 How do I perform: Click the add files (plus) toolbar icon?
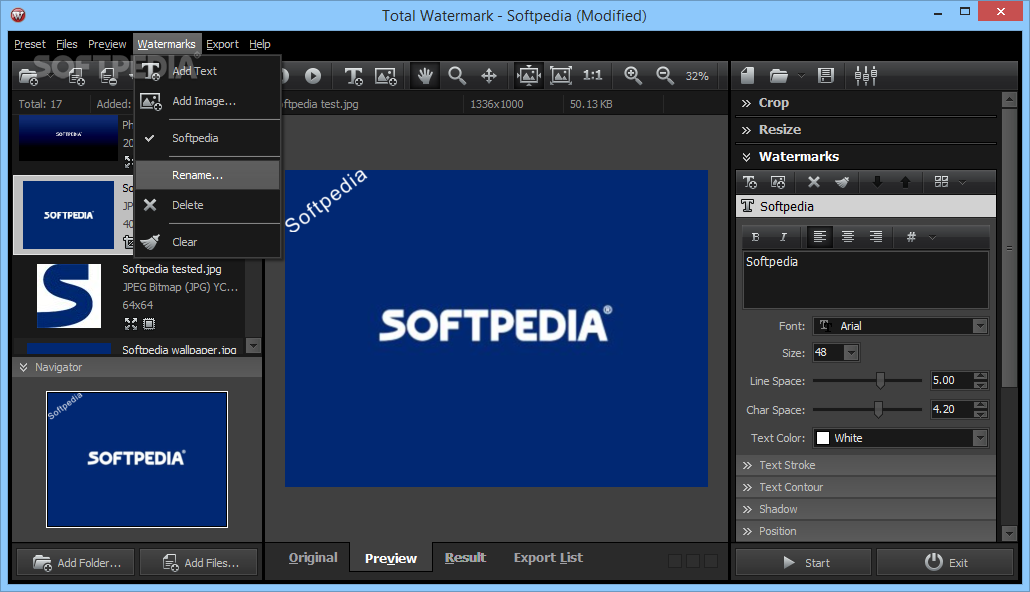point(76,76)
